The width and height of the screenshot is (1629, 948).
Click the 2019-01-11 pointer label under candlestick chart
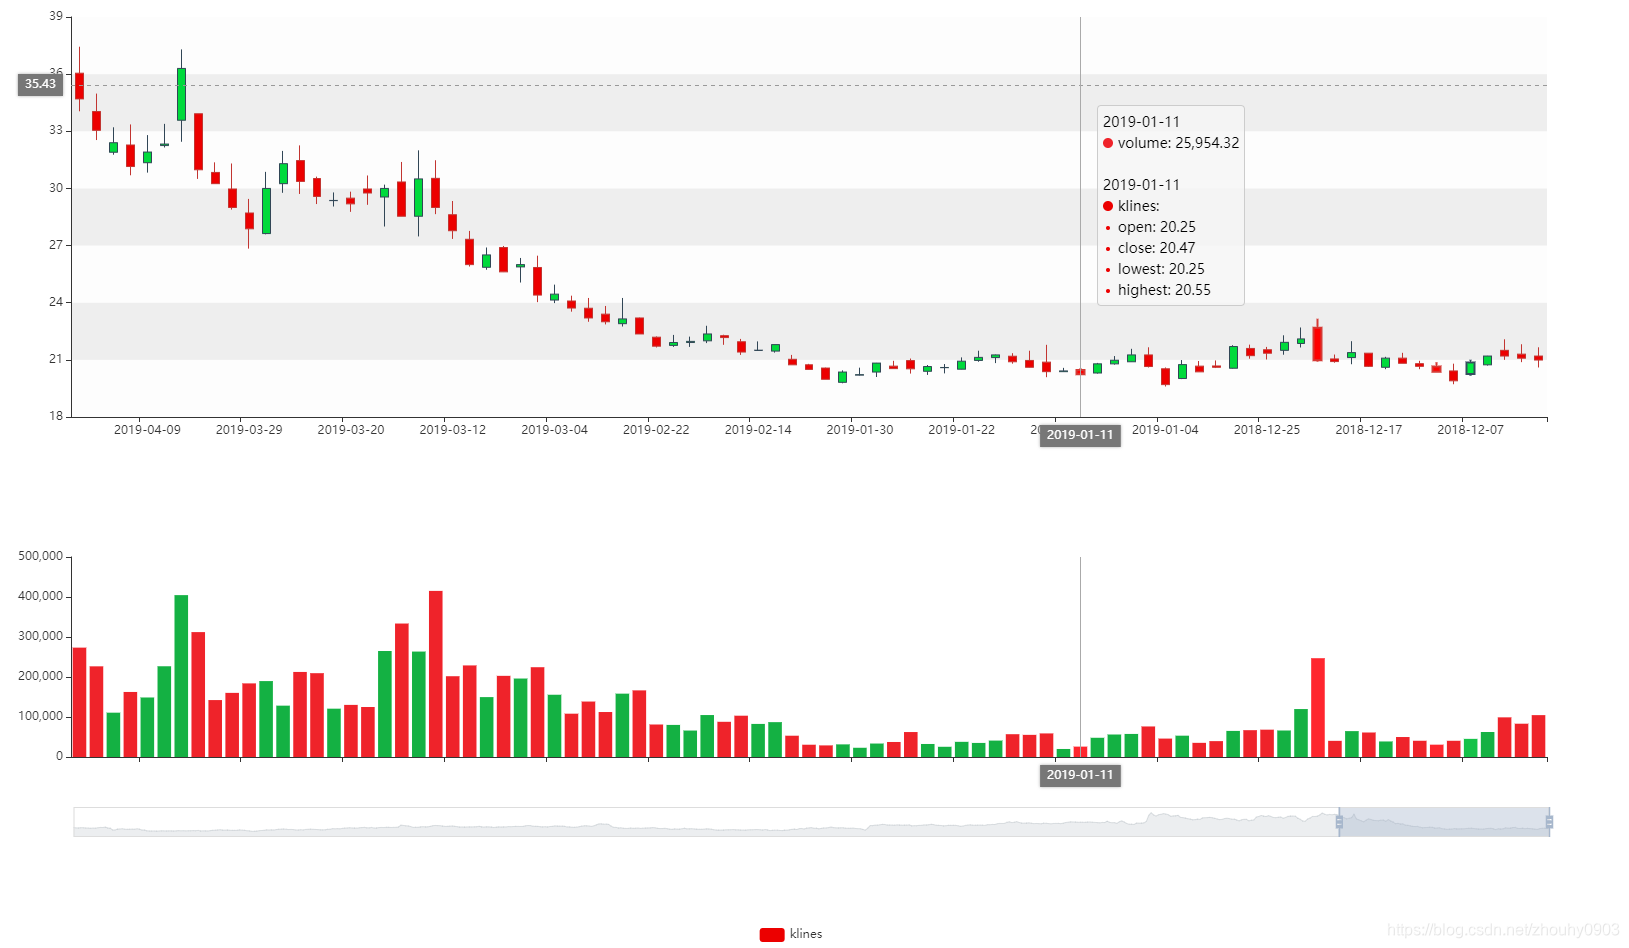(1080, 435)
